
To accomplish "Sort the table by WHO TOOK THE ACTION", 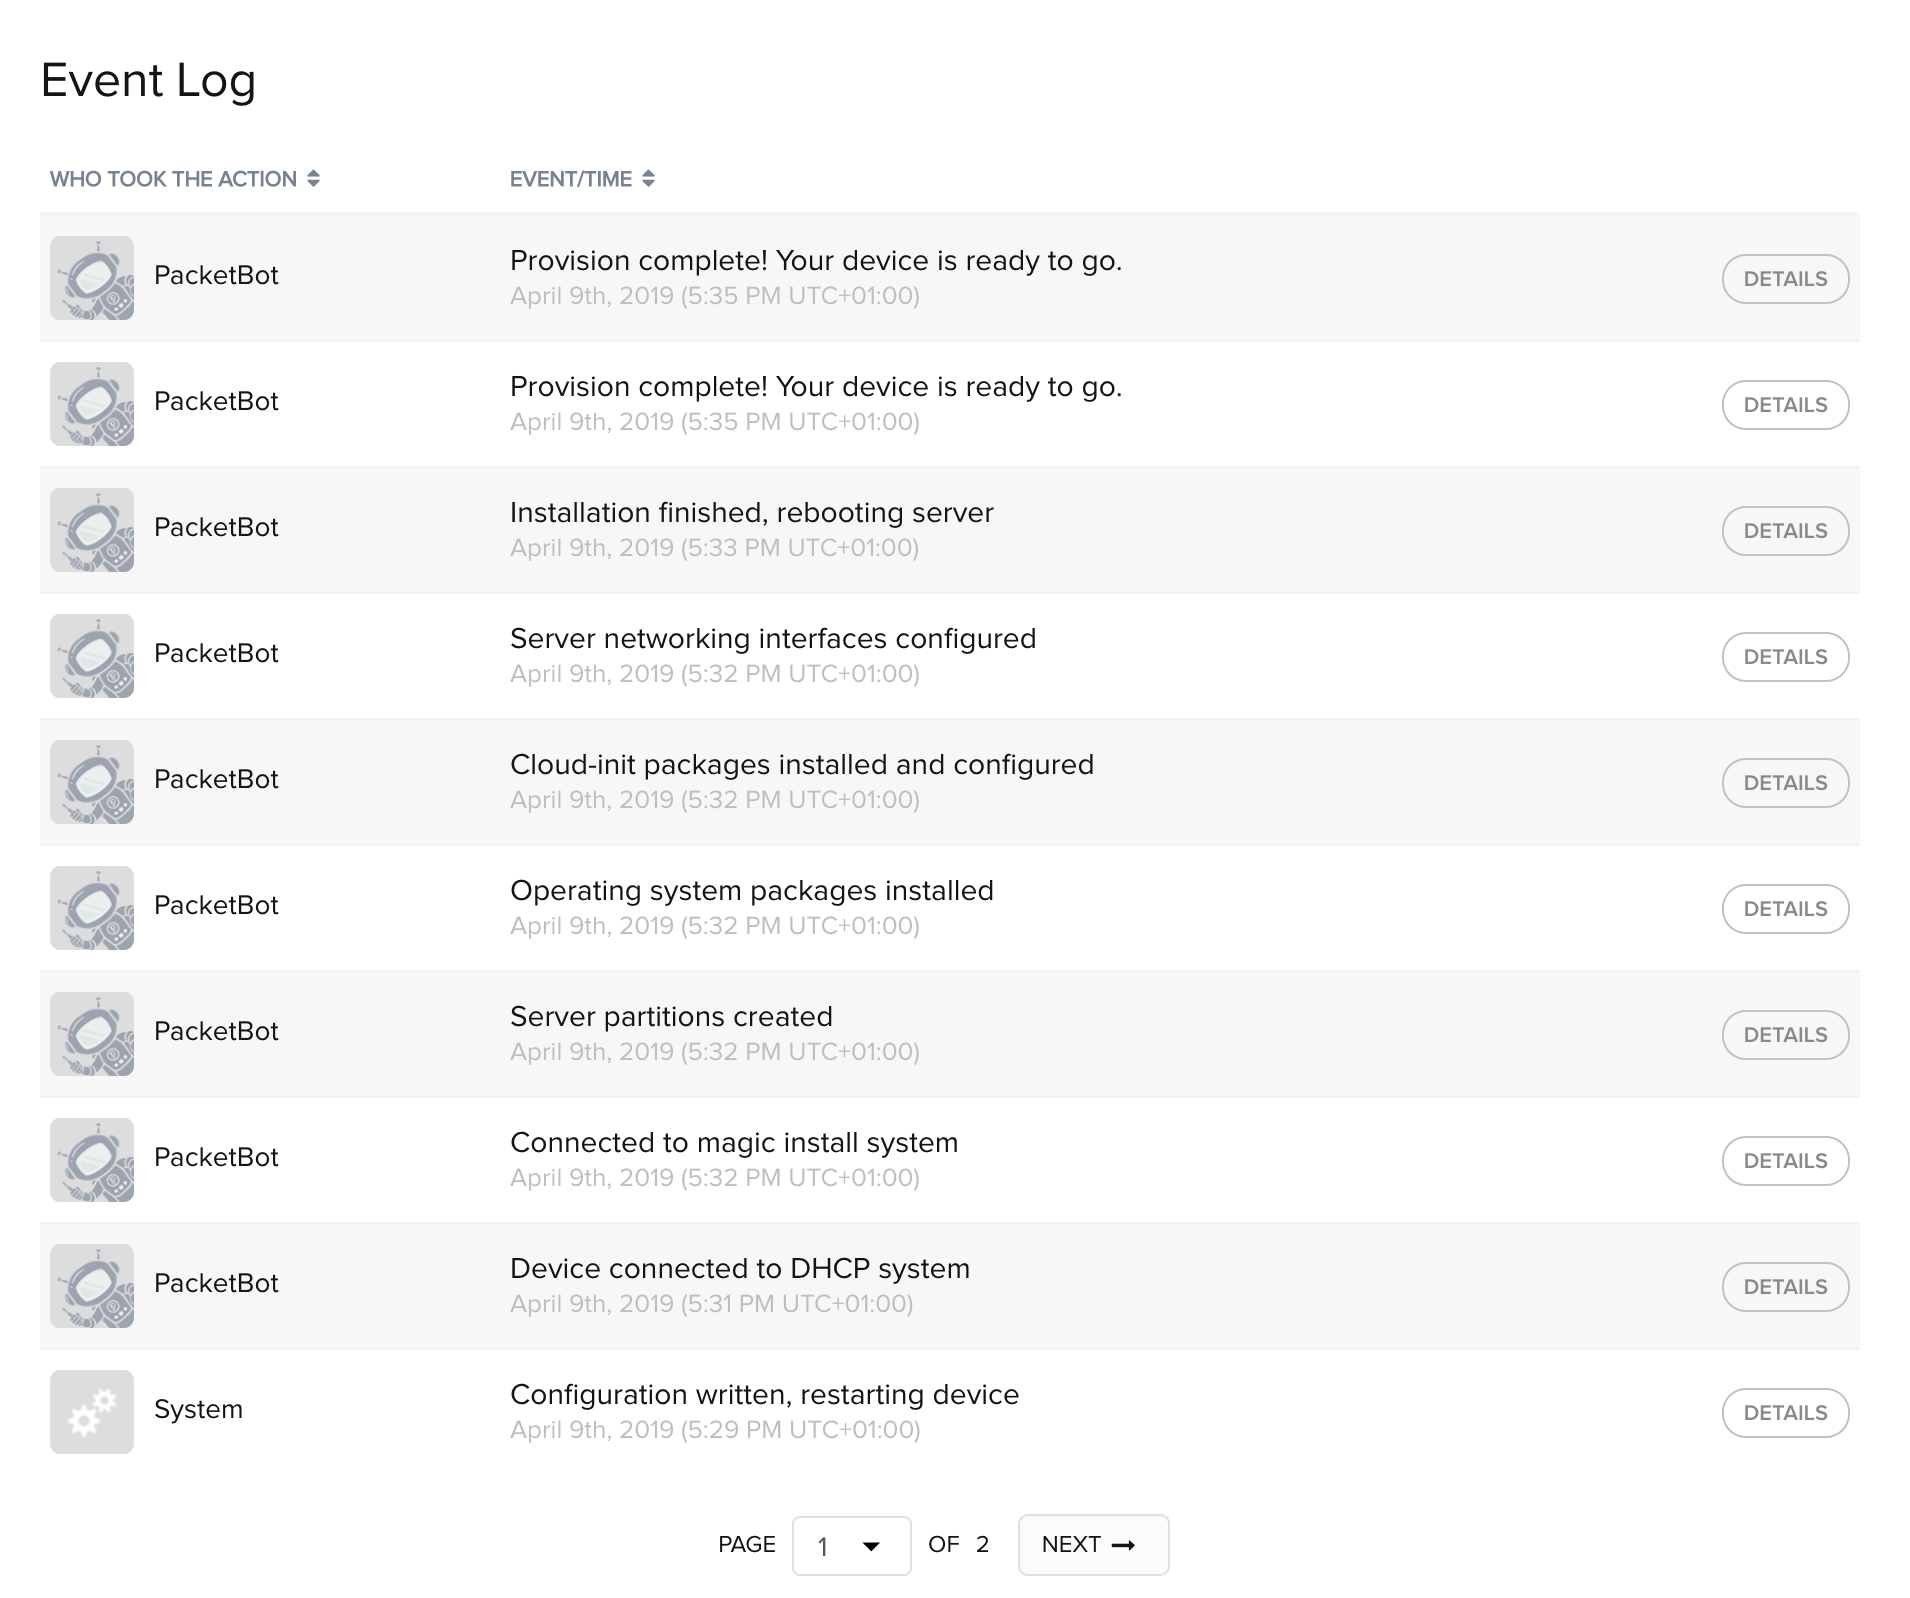I will click(x=313, y=179).
